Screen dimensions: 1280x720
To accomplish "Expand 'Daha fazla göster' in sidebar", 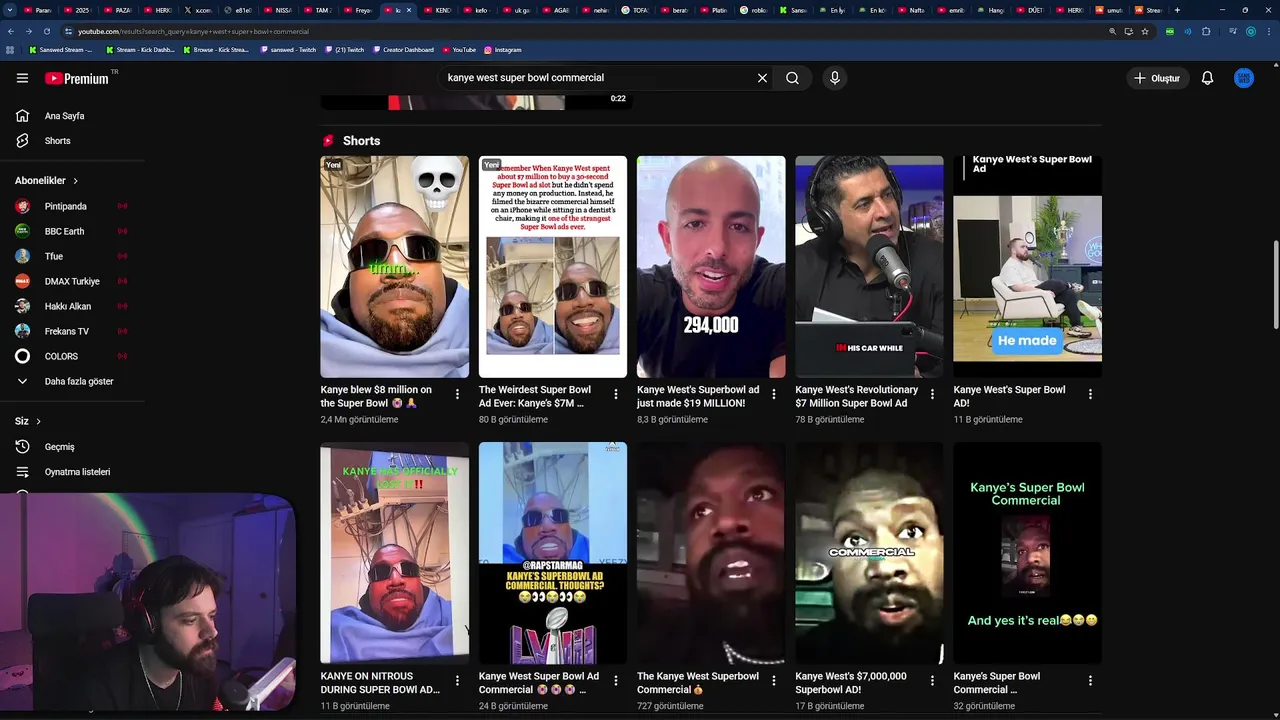I will pos(72,381).
